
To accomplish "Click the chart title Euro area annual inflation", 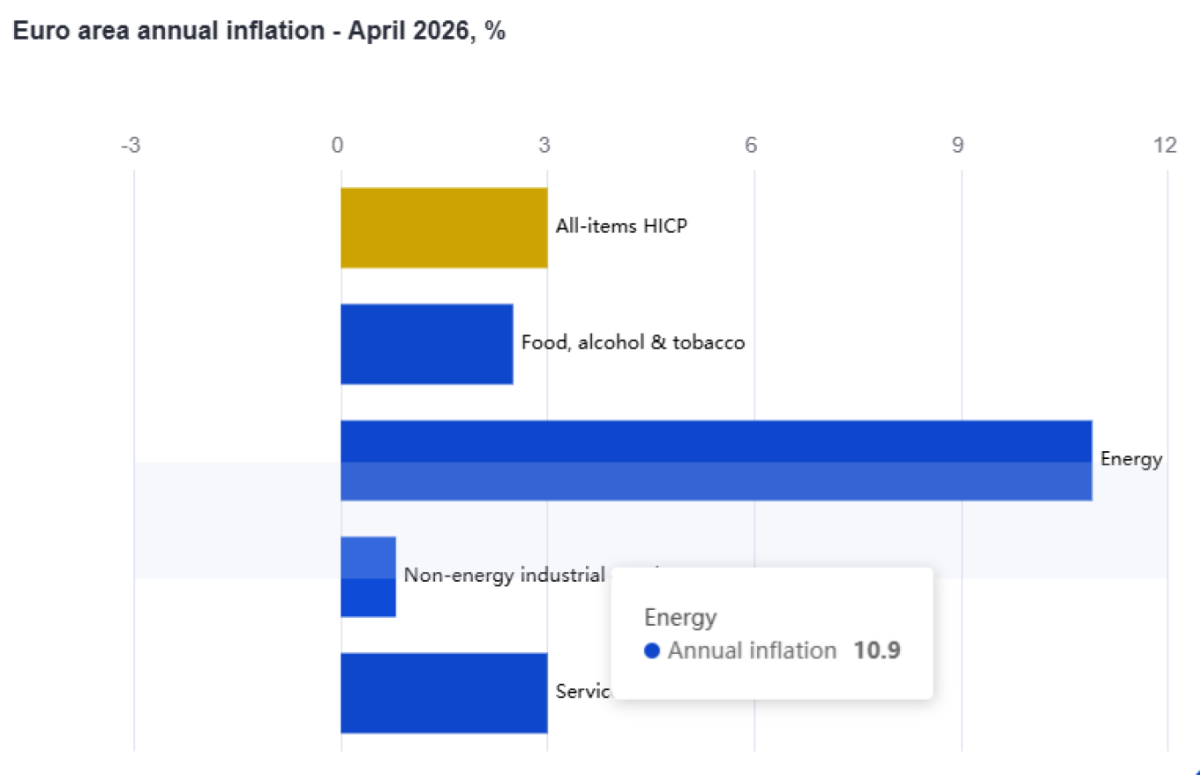I will click(259, 32).
